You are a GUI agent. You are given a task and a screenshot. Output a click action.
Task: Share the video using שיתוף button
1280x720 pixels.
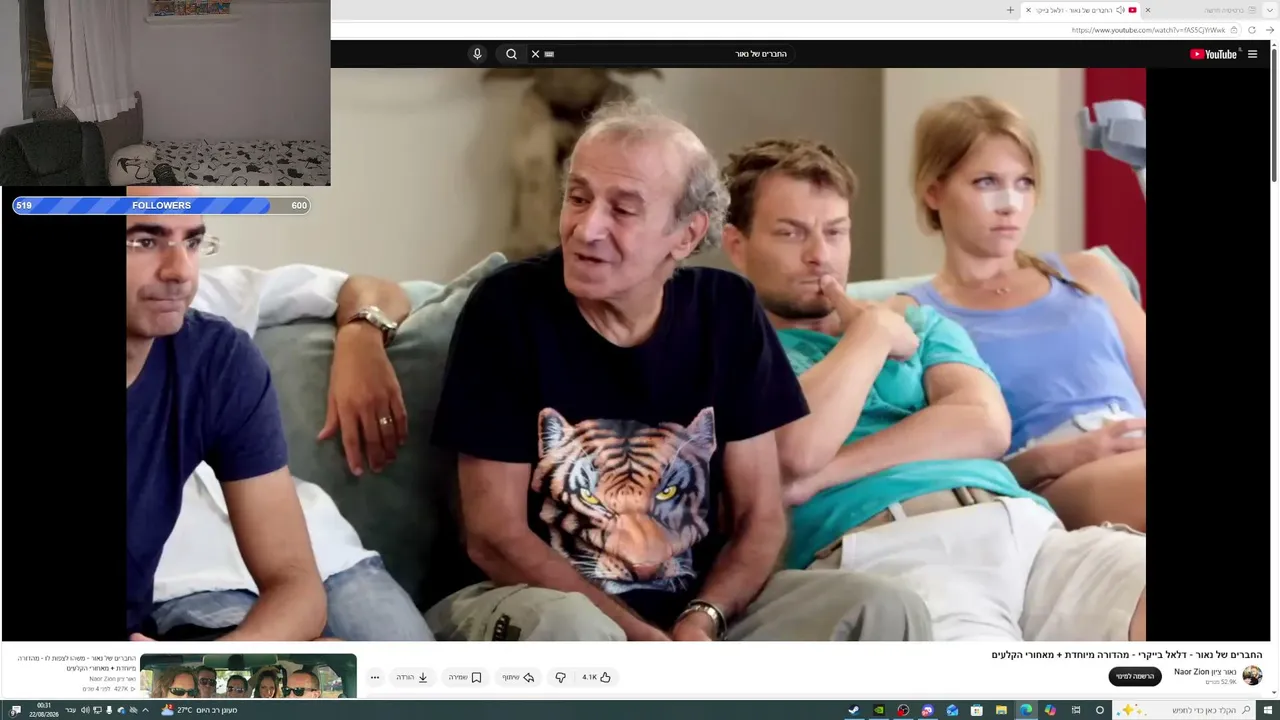518,677
